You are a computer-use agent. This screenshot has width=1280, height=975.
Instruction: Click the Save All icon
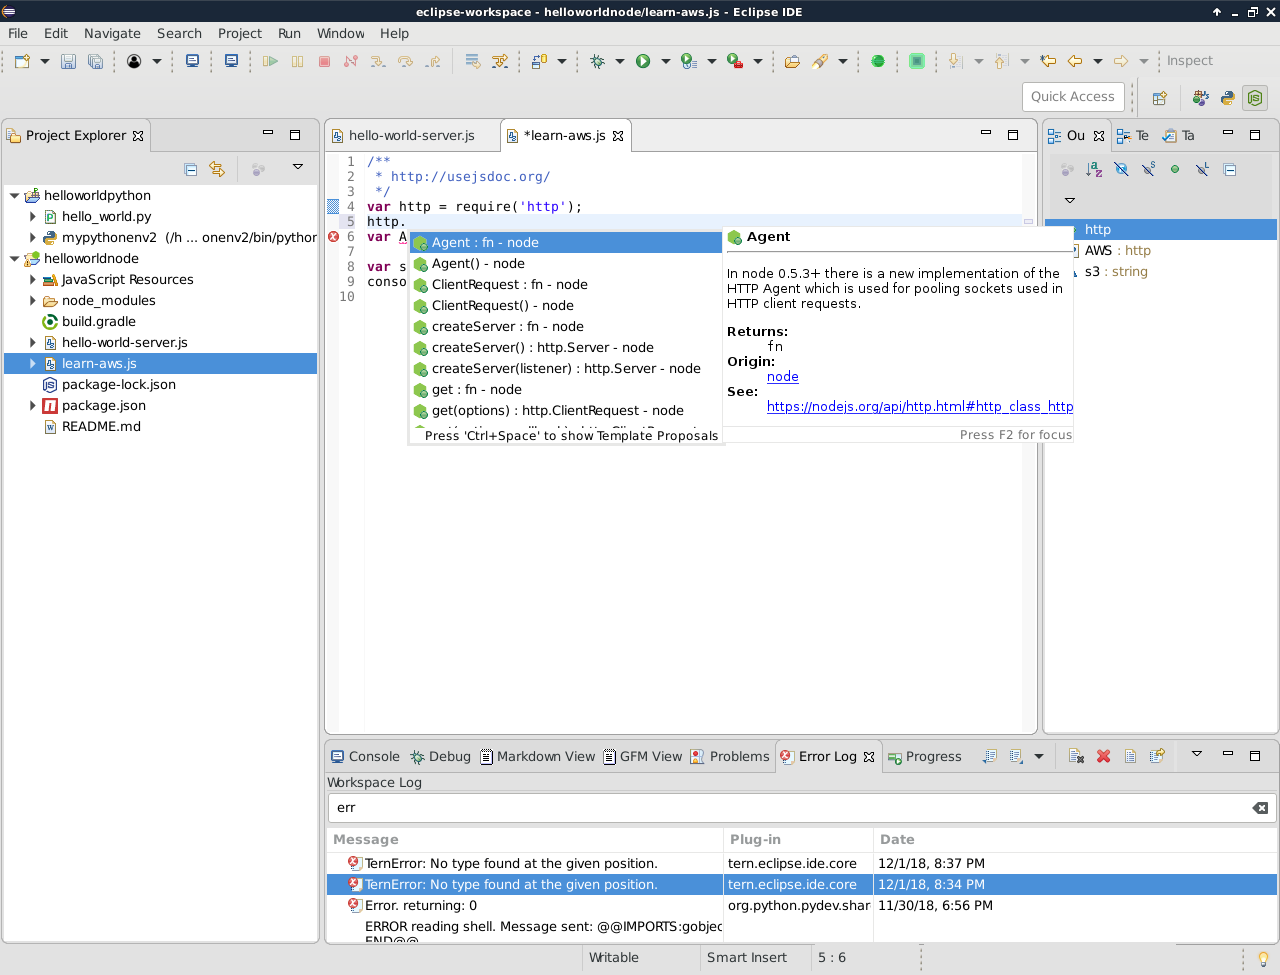pyautogui.click(x=95, y=61)
